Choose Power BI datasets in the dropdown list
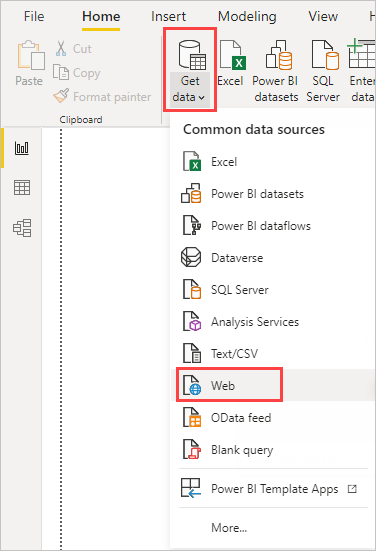This screenshot has width=376, height=551. coord(272,194)
